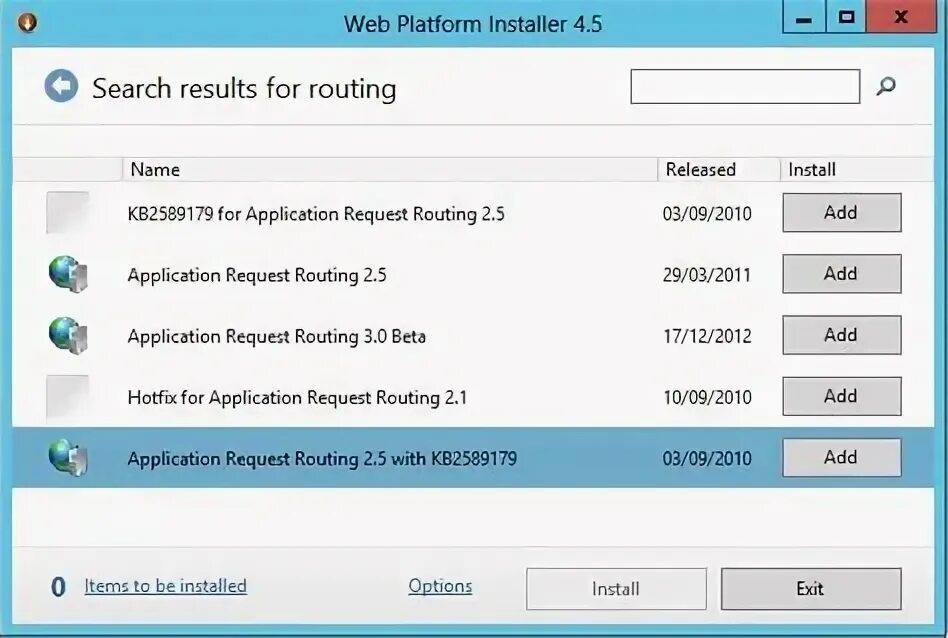This screenshot has height=638, width=948.
Task: Select the row KB2589179 for Application Request Routing 2.5
Action: 473,213
